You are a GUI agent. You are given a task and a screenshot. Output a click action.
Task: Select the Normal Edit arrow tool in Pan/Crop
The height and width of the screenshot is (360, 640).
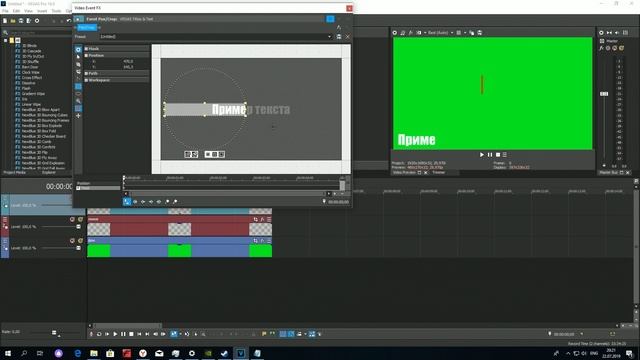click(78, 57)
